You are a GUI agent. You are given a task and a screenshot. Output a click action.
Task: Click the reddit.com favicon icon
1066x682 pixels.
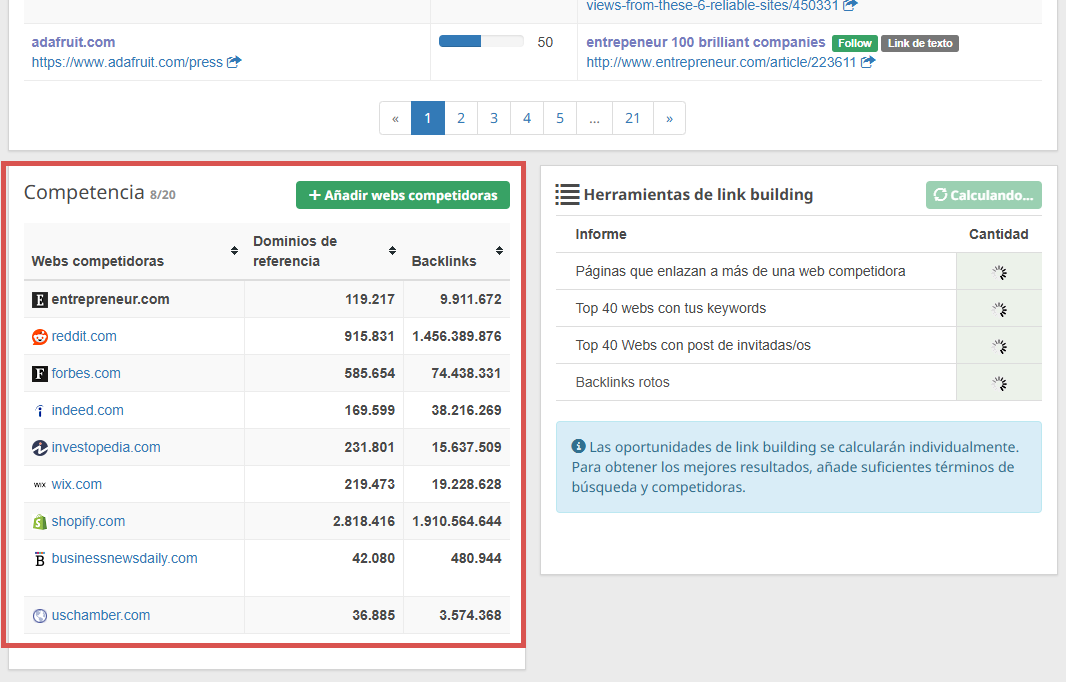pyautogui.click(x=40, y=337)
